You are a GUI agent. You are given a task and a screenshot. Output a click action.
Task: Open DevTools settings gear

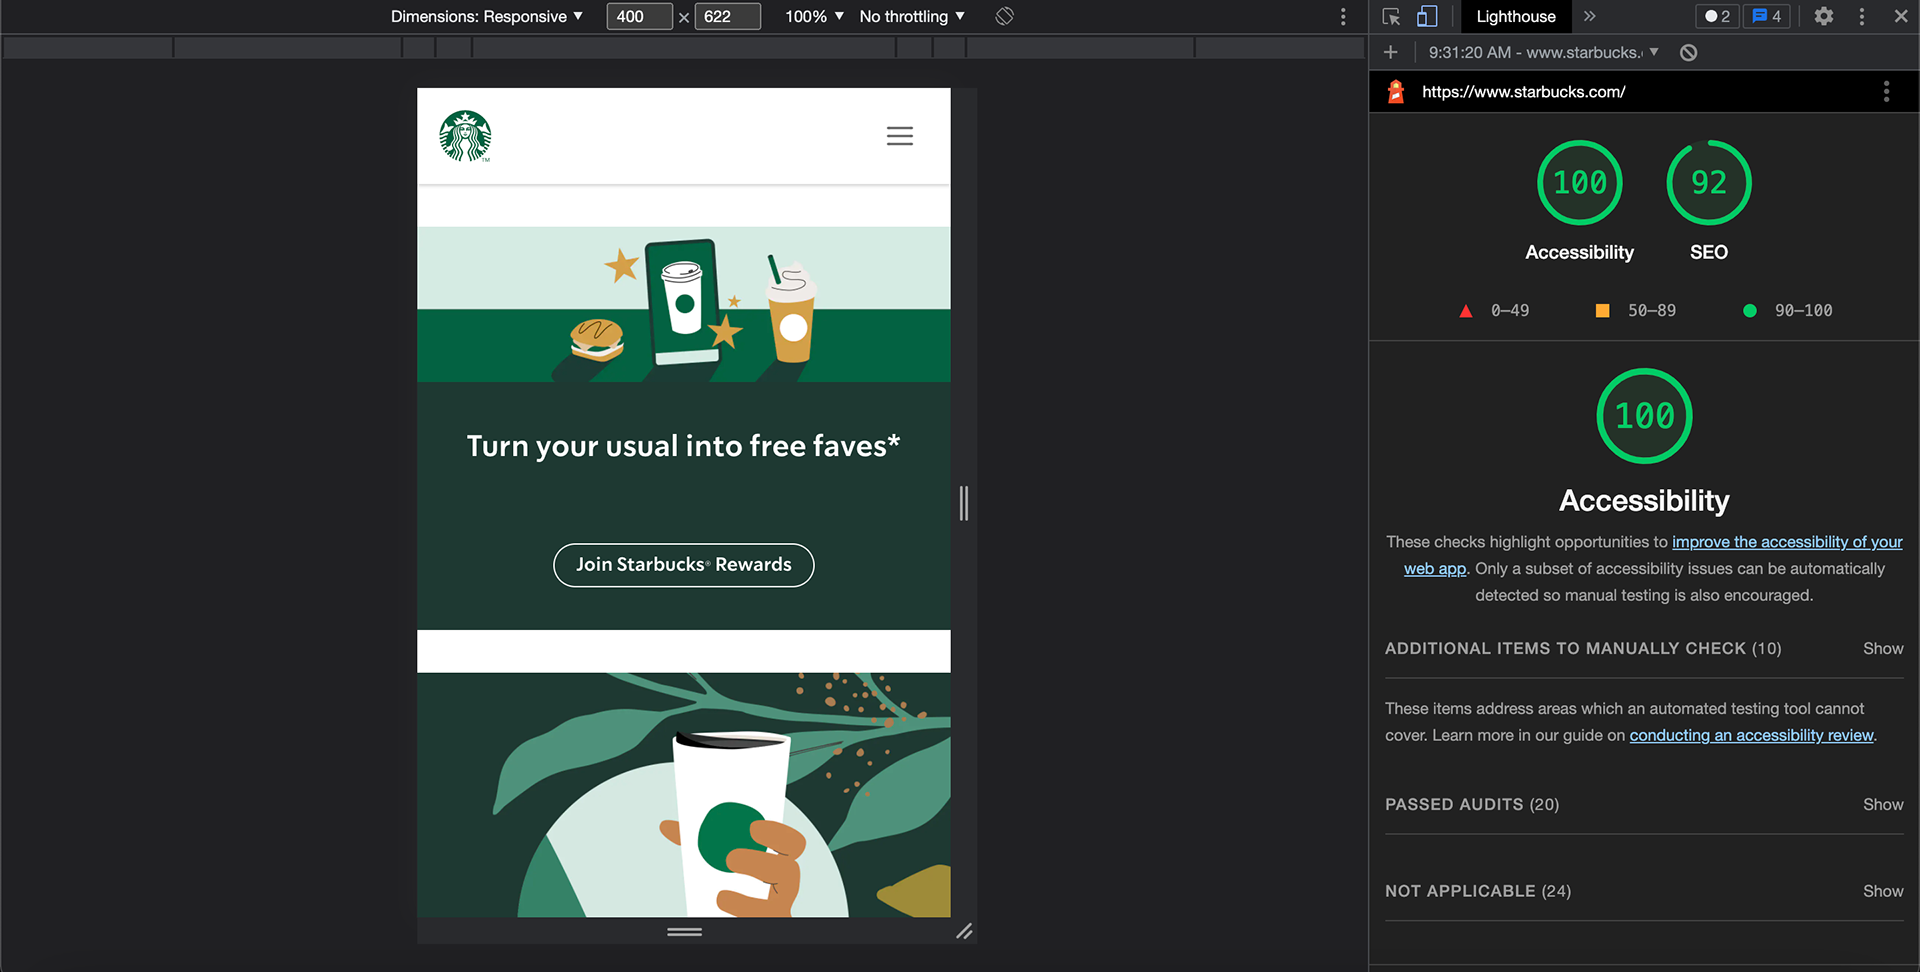[x=1824, y=16]
